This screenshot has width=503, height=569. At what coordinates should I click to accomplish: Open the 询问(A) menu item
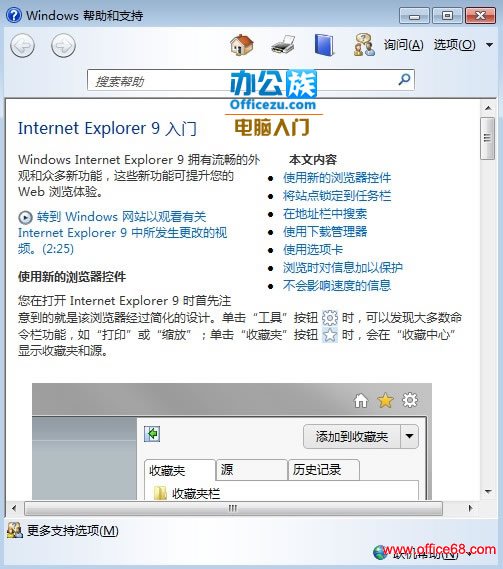(x=404, y=45)
